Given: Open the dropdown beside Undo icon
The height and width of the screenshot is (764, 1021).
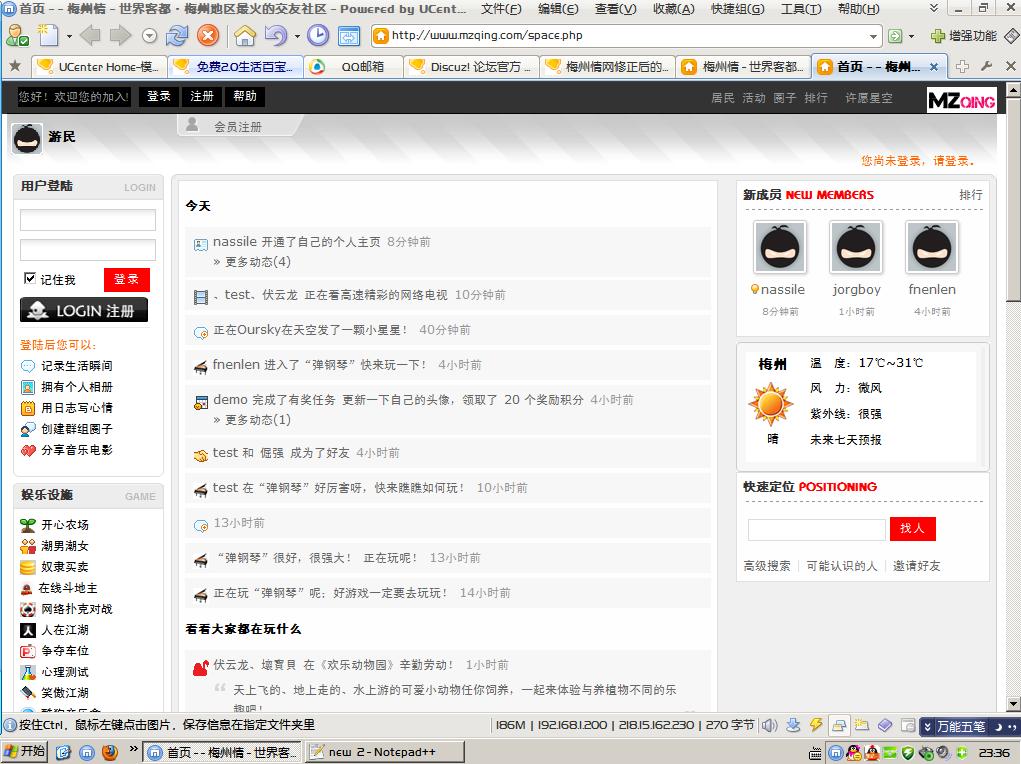Looking at the screenshot, I should 297,36.
